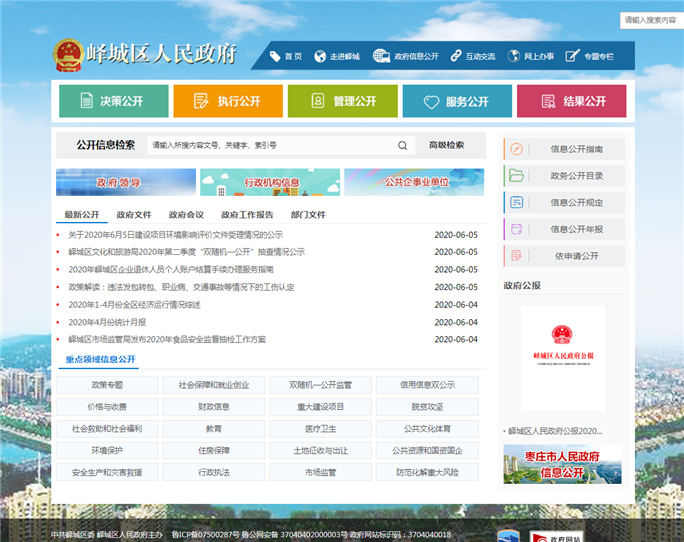Open the 首页 navigation item
The width and height of the screenshot is (684, 542).
[293, 56]
